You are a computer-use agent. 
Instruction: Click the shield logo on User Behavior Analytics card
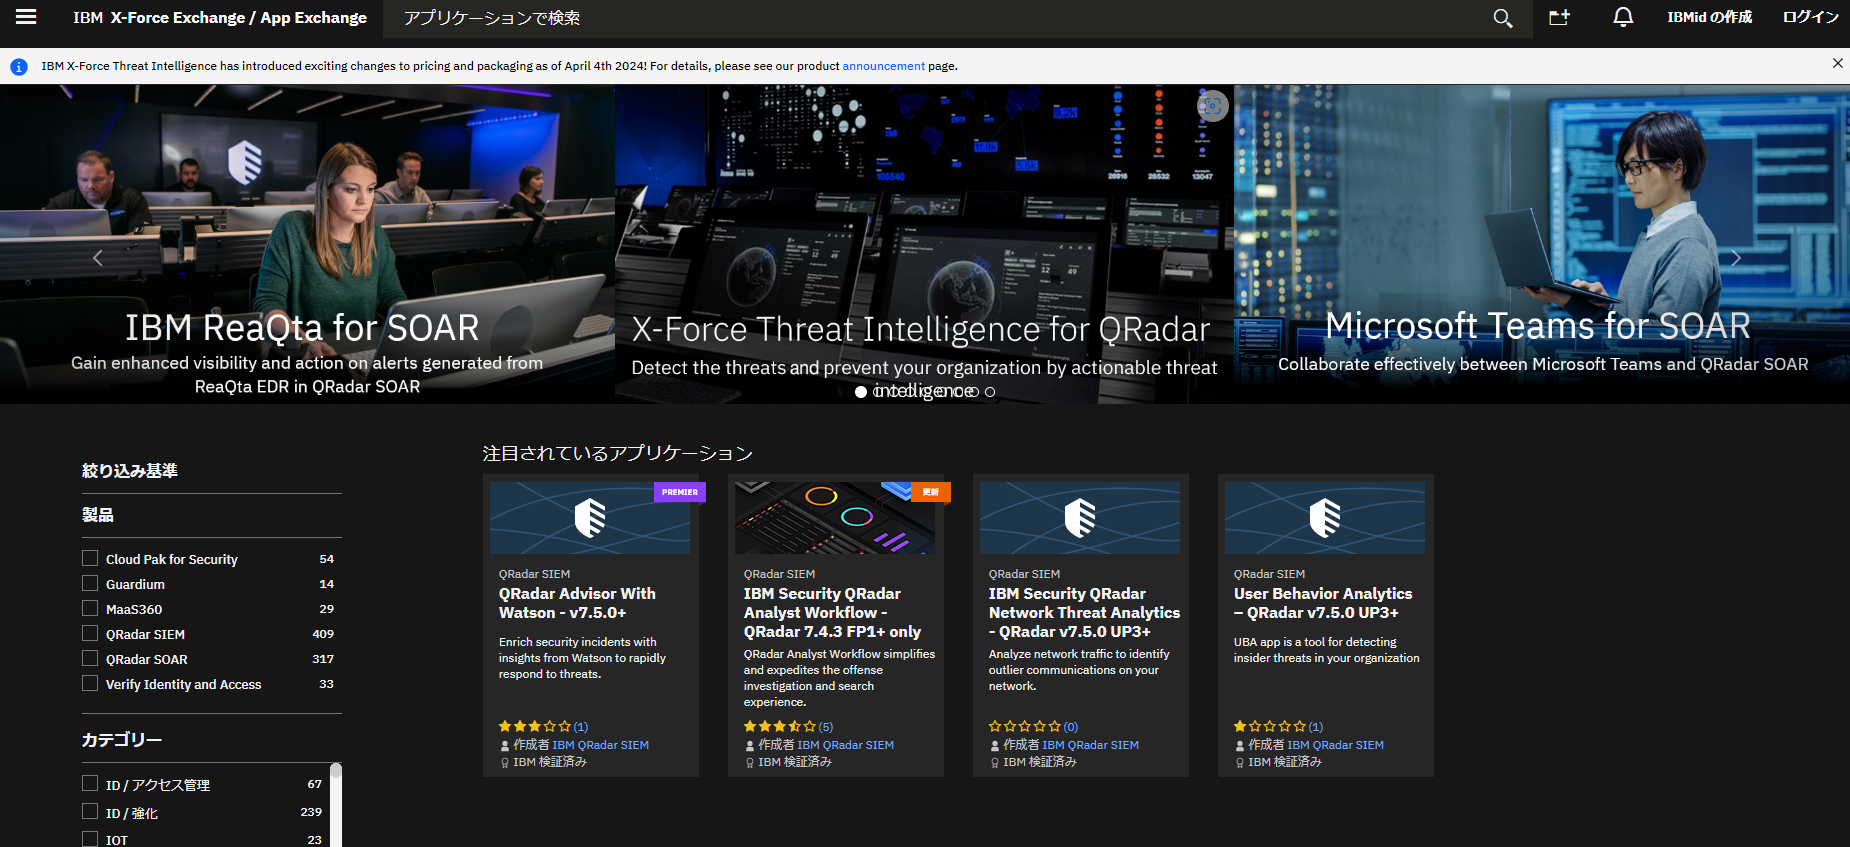[x=1325, y=518]
